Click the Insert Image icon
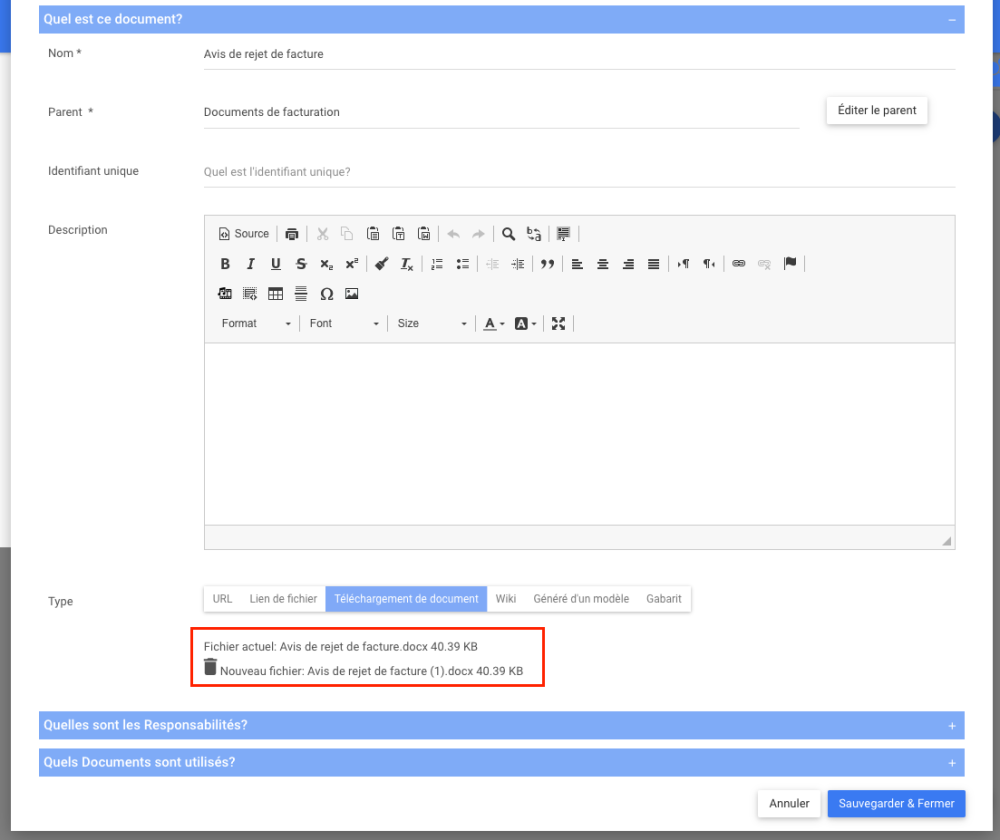This screenshot has height=840, width=1000. pos(351,293)
